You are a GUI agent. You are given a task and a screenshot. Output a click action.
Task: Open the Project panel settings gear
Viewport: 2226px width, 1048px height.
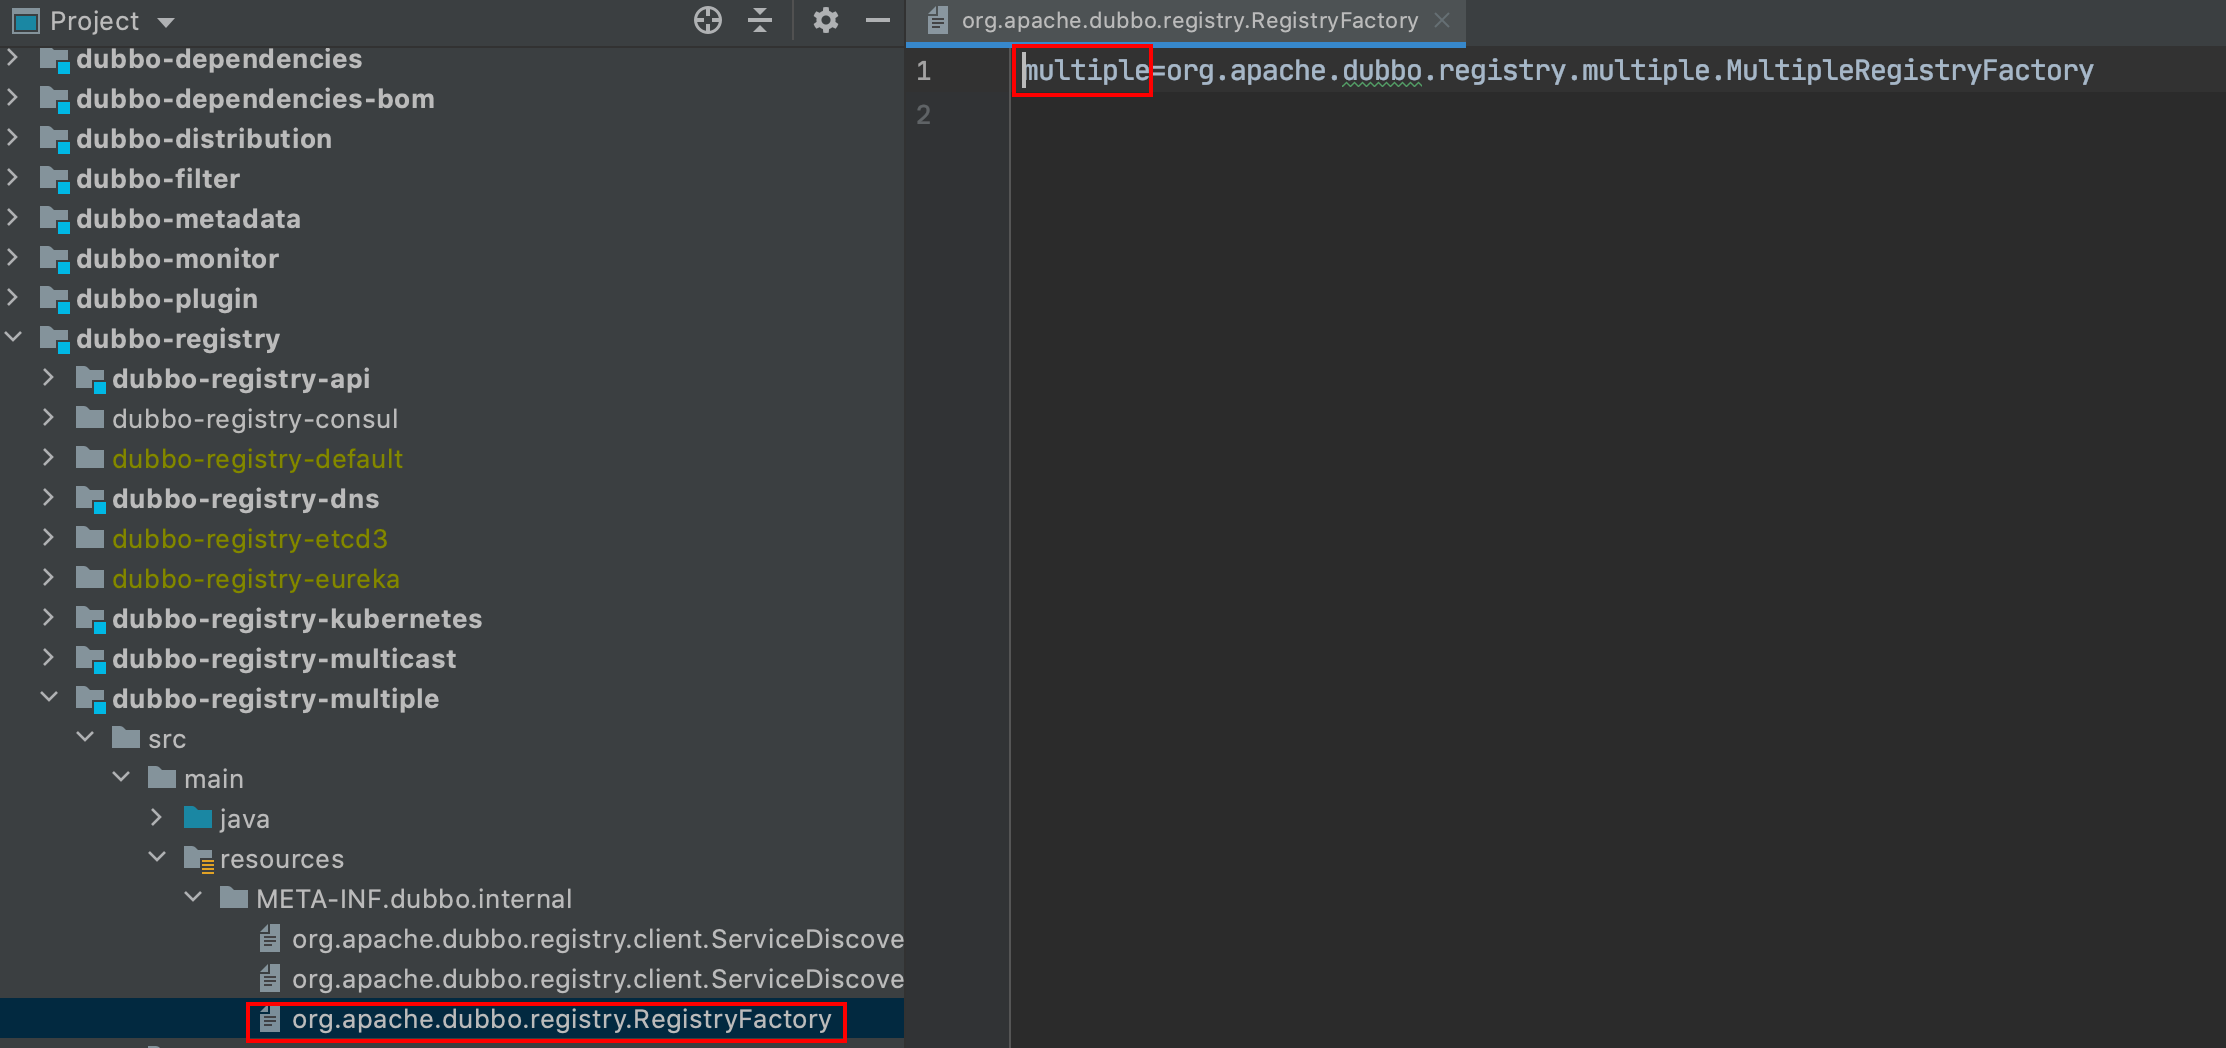(x=825, y=20)
